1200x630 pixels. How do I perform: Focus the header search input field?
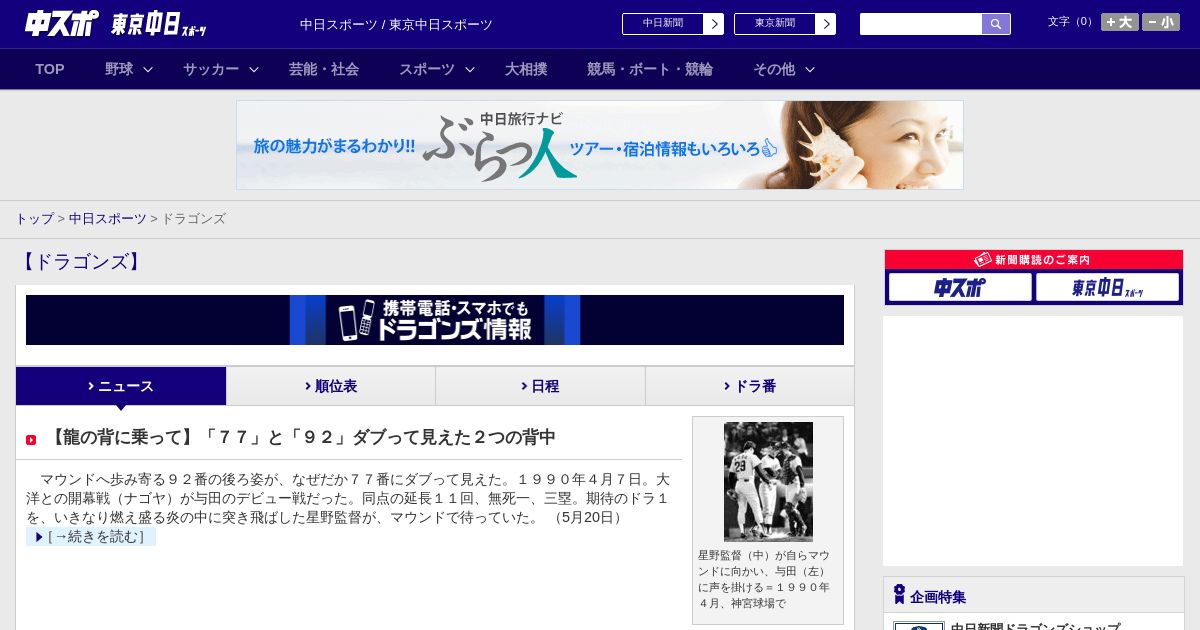[921, 24]
